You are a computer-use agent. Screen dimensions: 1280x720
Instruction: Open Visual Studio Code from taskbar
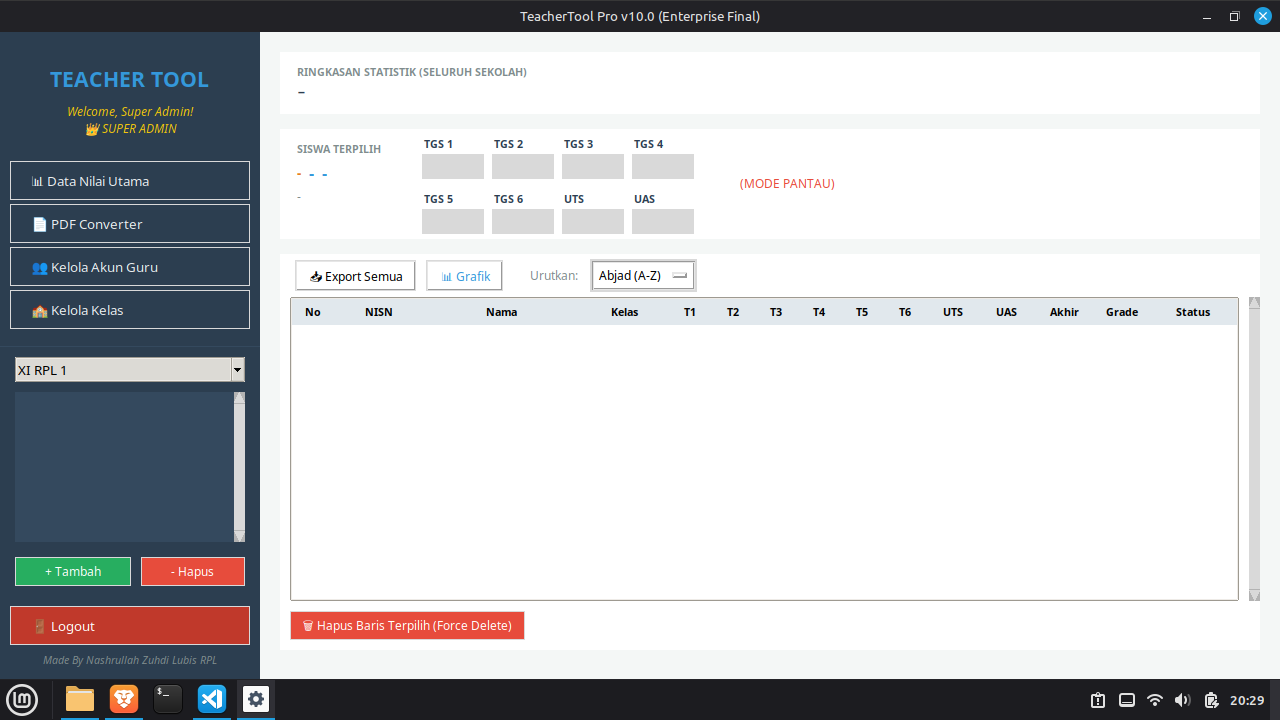coord(212,699)
